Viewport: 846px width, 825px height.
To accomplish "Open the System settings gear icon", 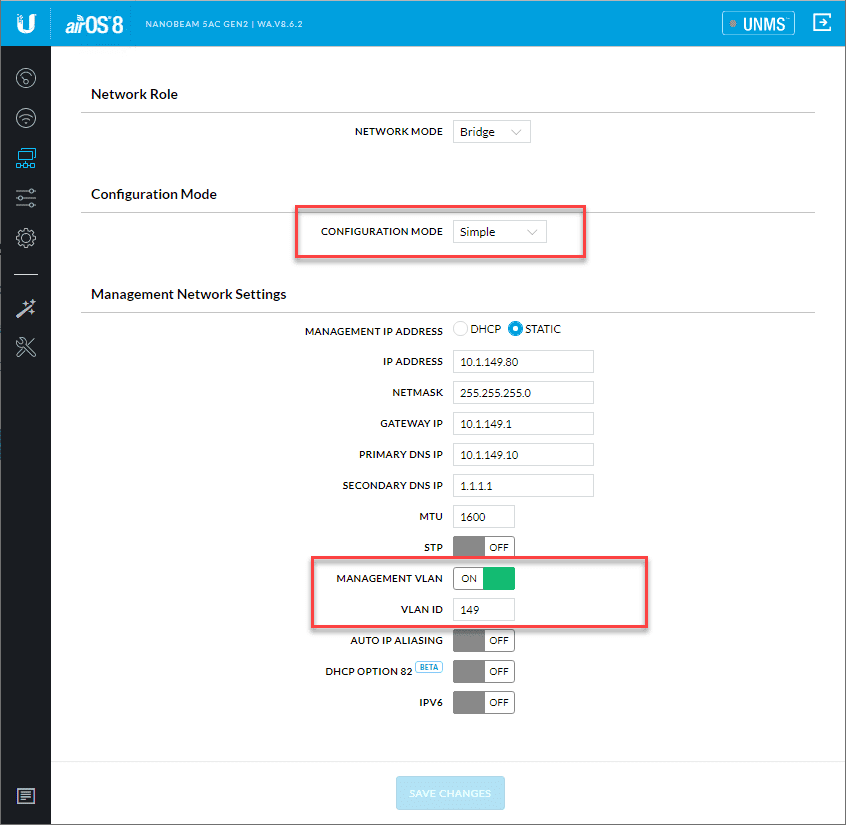I will (25, 238).
